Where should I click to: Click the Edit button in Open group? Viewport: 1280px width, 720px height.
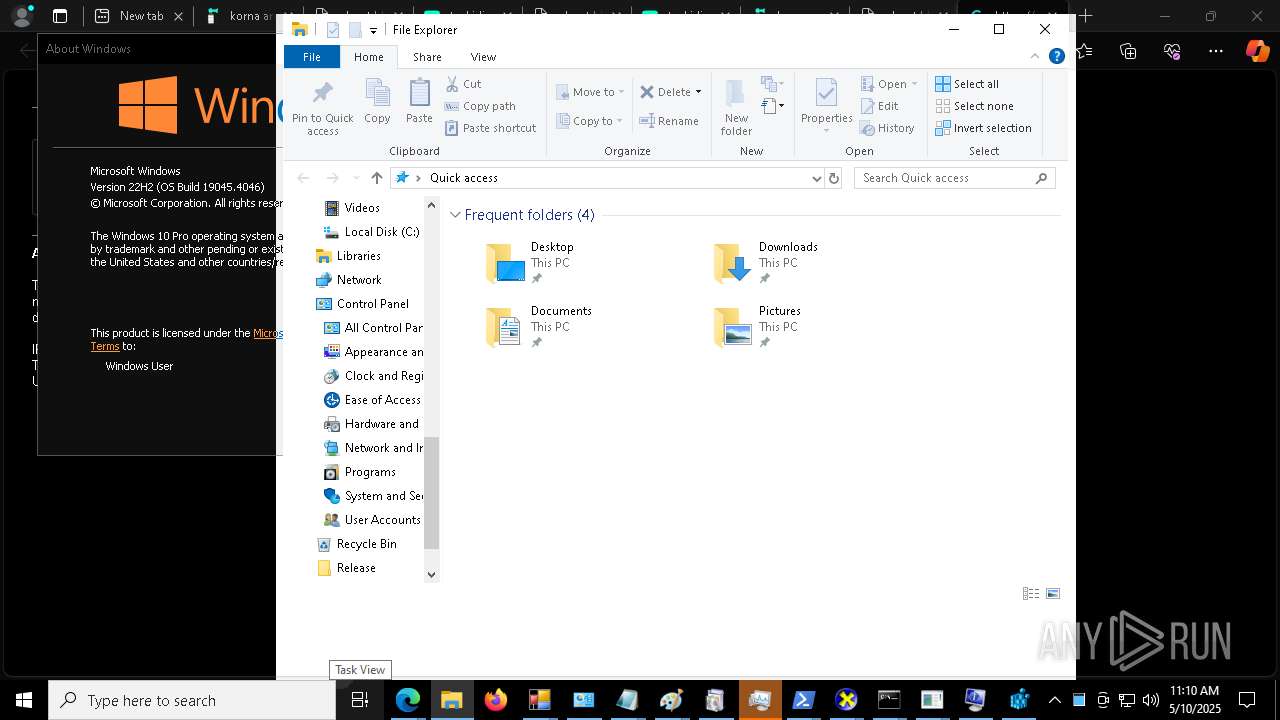[x=879, y=106]
